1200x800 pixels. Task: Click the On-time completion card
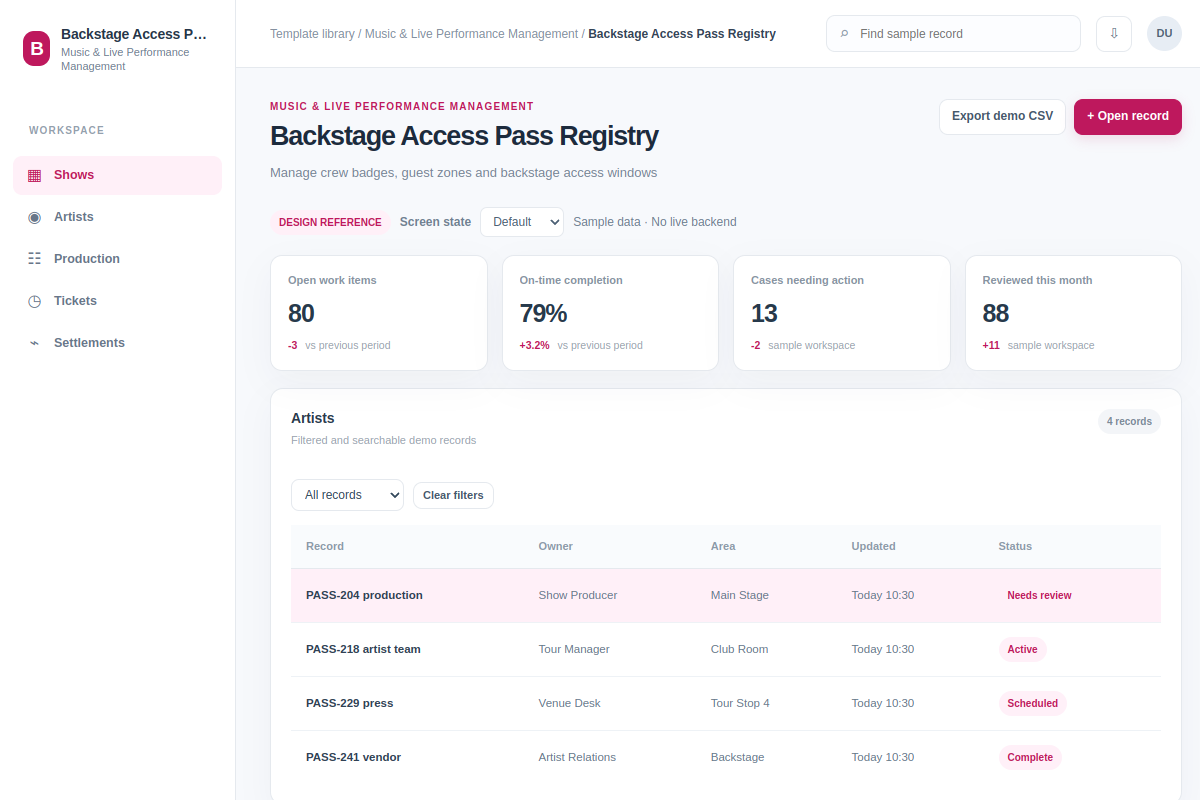coord(610,313)
